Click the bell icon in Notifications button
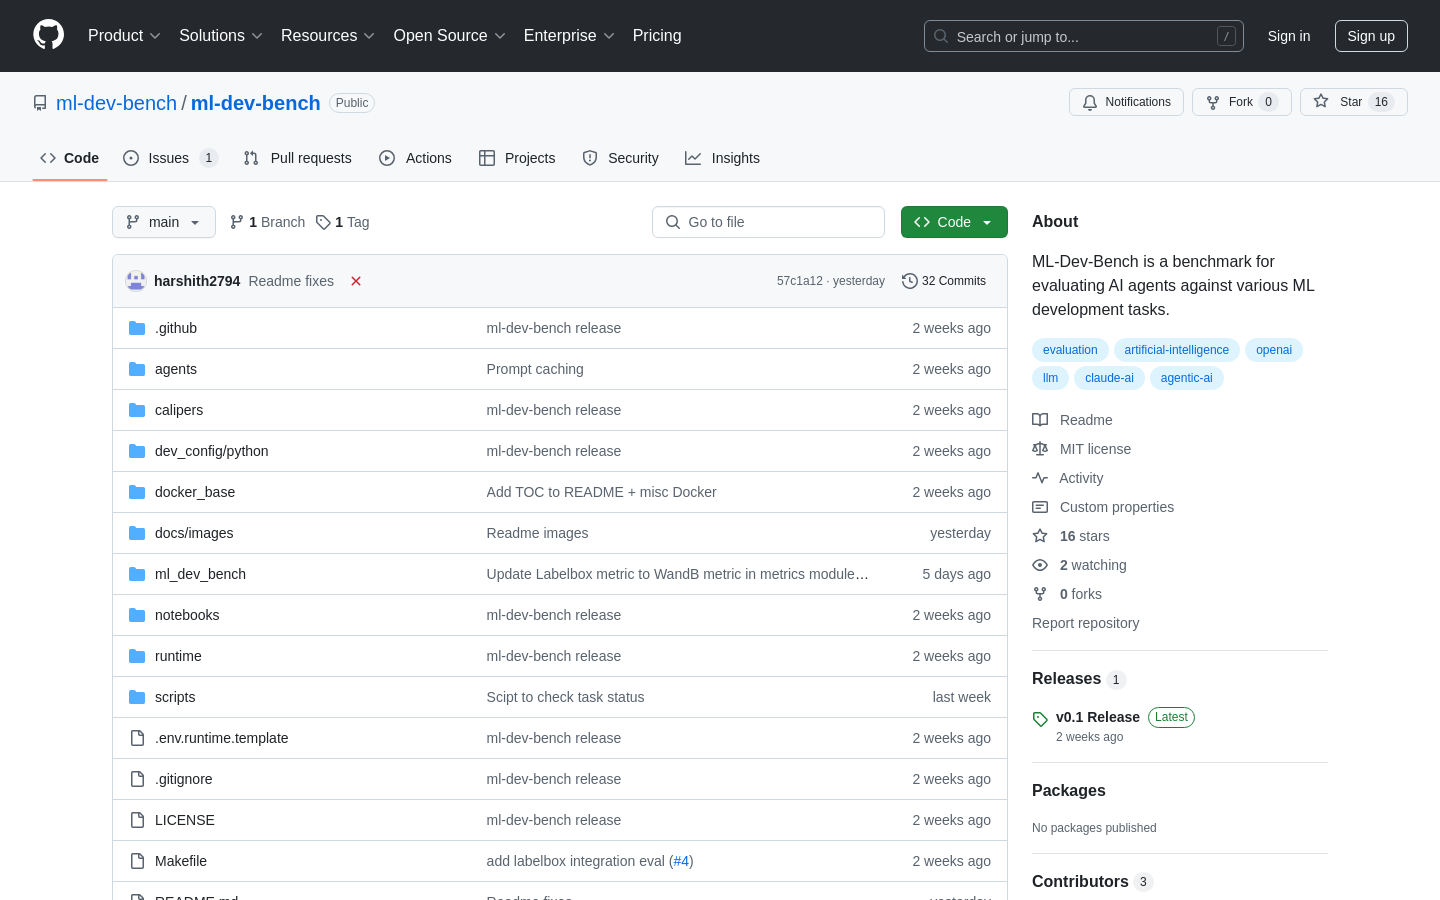Image resolution: width=1440 pixels, height=900 pixels. click(1090, 102)
